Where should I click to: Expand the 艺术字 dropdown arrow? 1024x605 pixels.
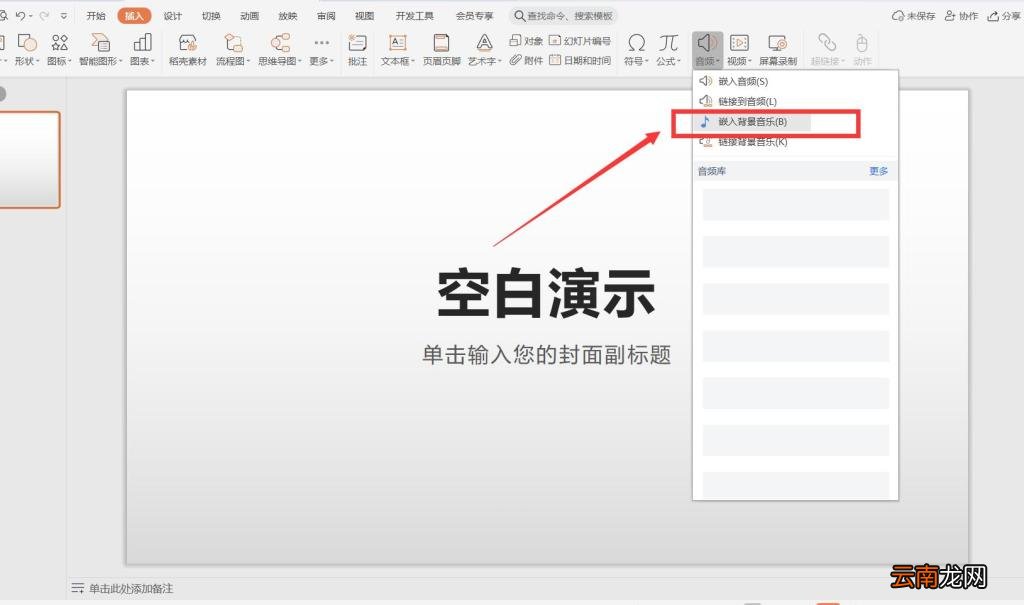click(500, 61)
